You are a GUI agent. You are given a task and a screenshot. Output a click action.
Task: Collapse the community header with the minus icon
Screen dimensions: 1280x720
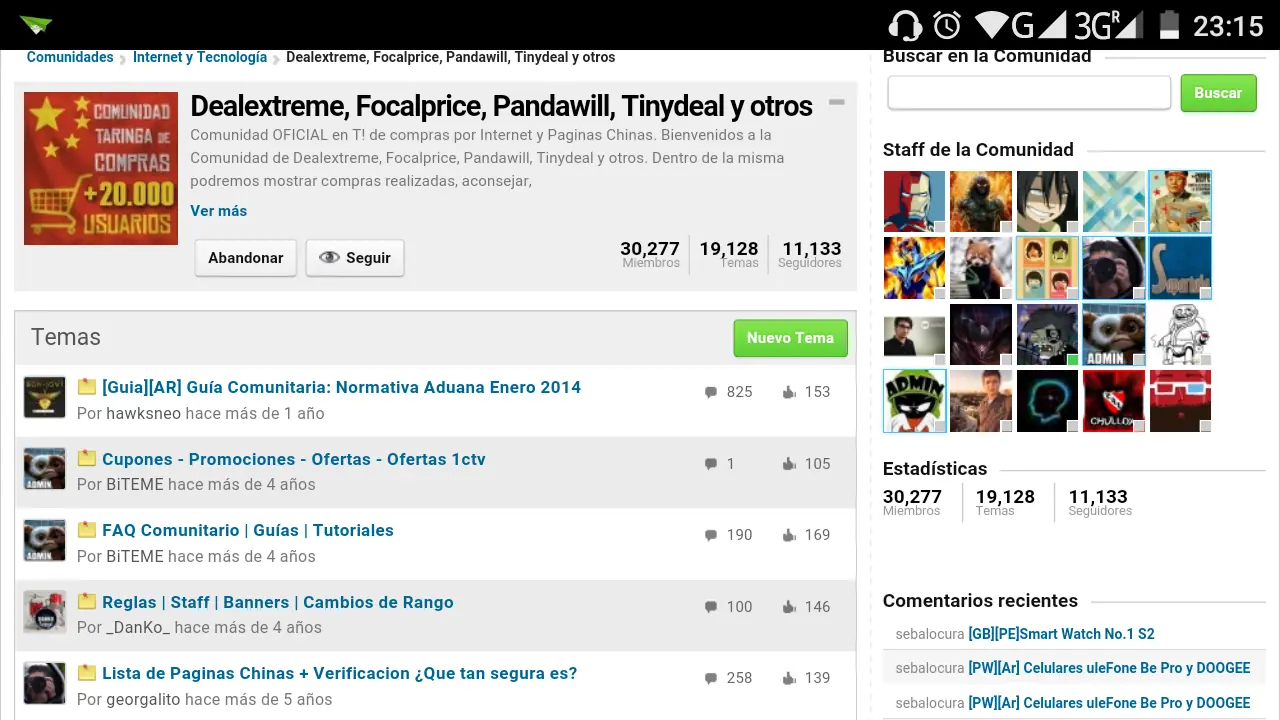[x=837, y=102]
